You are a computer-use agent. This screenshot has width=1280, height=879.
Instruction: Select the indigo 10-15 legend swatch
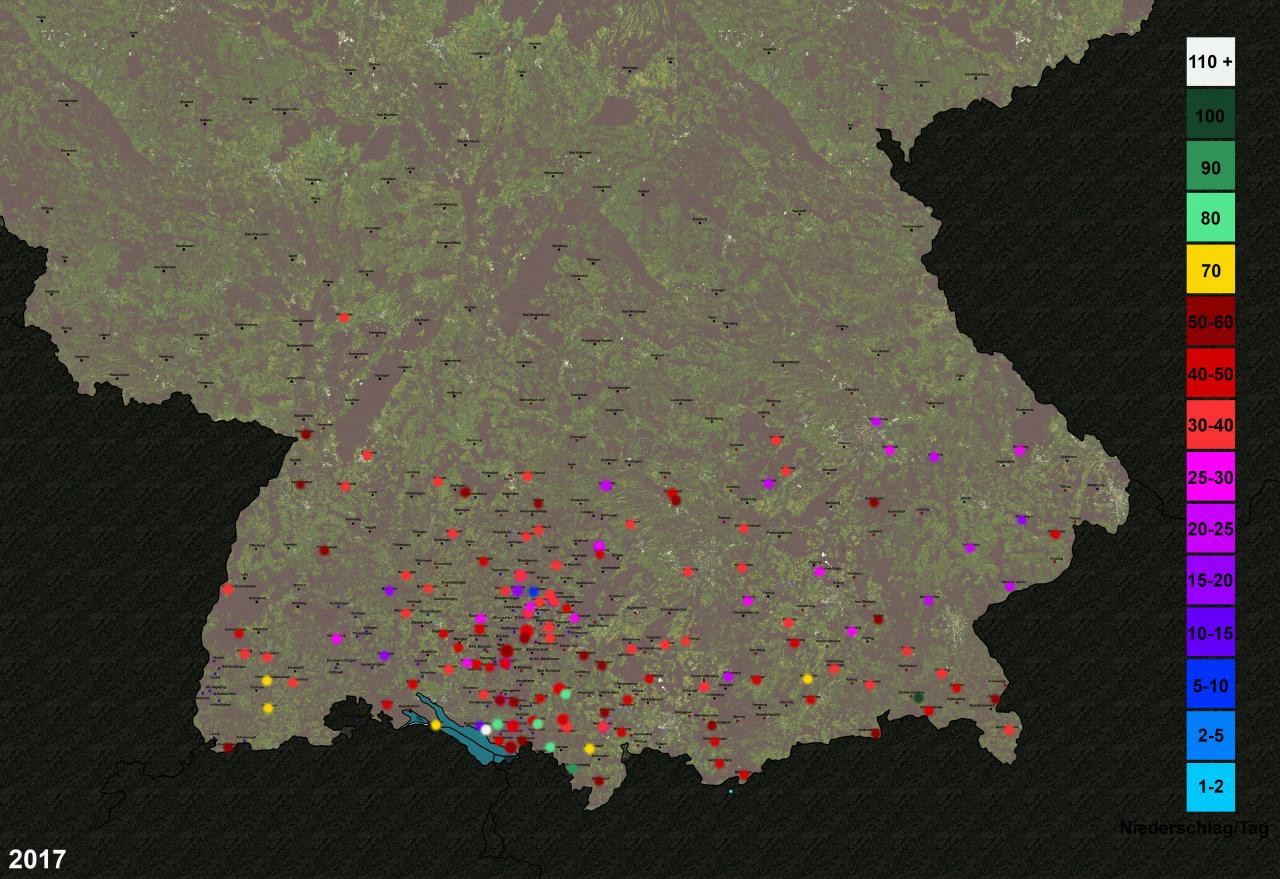[1210, 633]
